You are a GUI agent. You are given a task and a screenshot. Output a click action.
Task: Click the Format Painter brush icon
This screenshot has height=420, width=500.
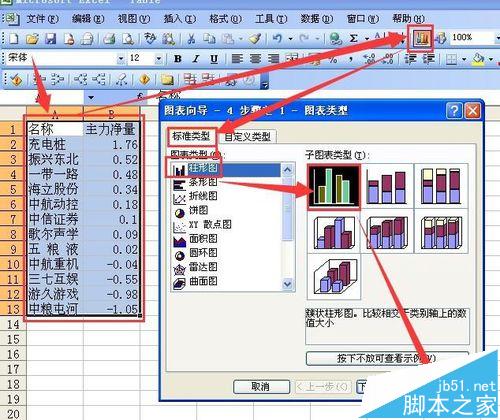(255, 39)
